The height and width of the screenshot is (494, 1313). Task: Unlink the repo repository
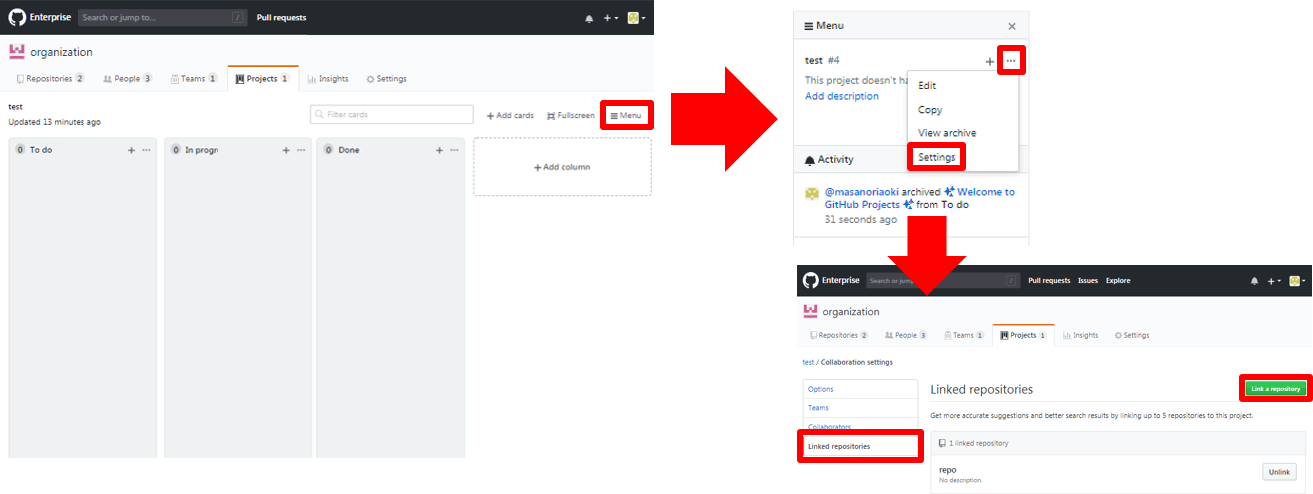[1279, 472]
